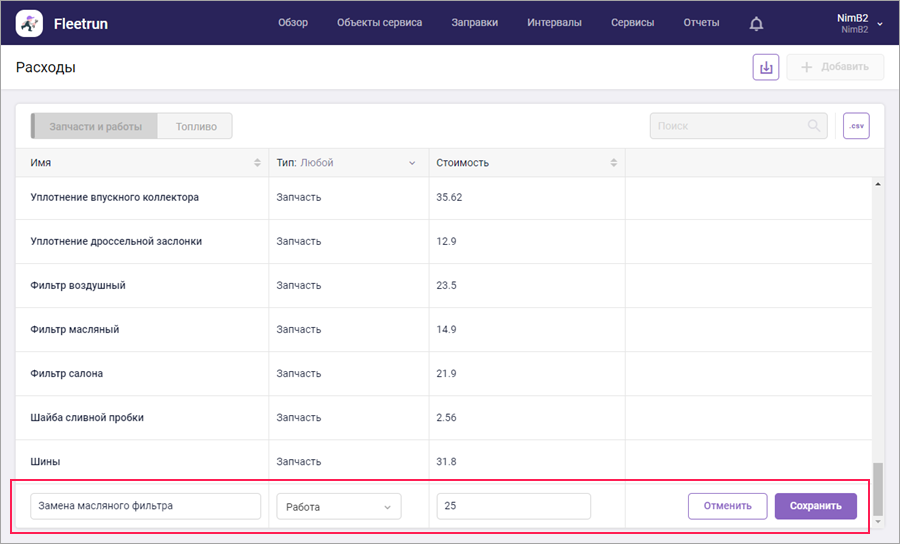Click the import download icon button
The width and height of the screenshot is (900, 544).
tap(766, 67)
